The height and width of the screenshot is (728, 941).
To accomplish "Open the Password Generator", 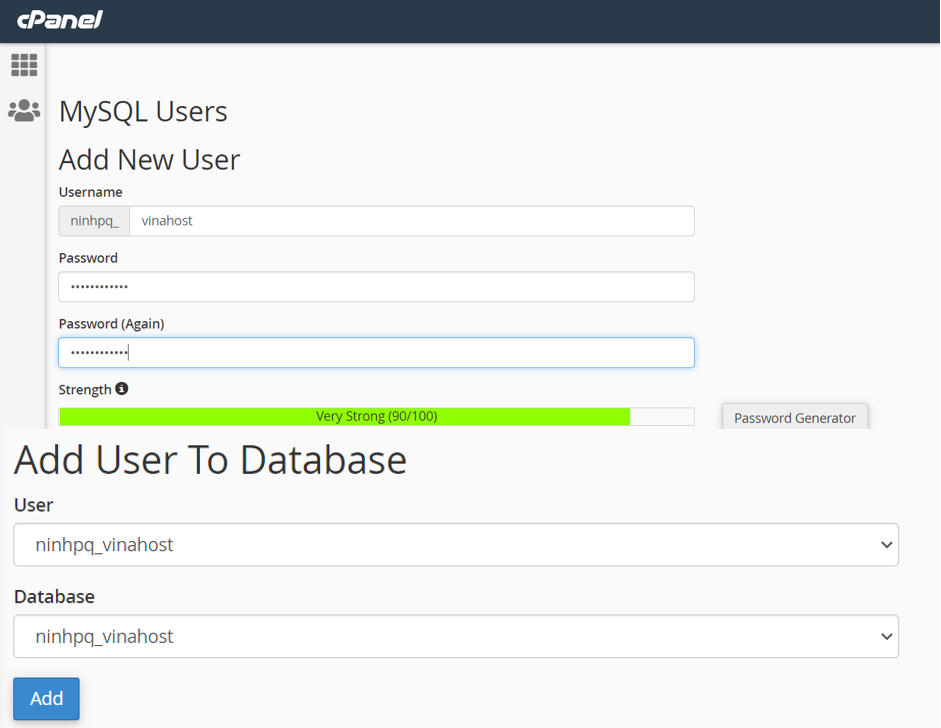I will pyautogui.click(x=794, y=418).
